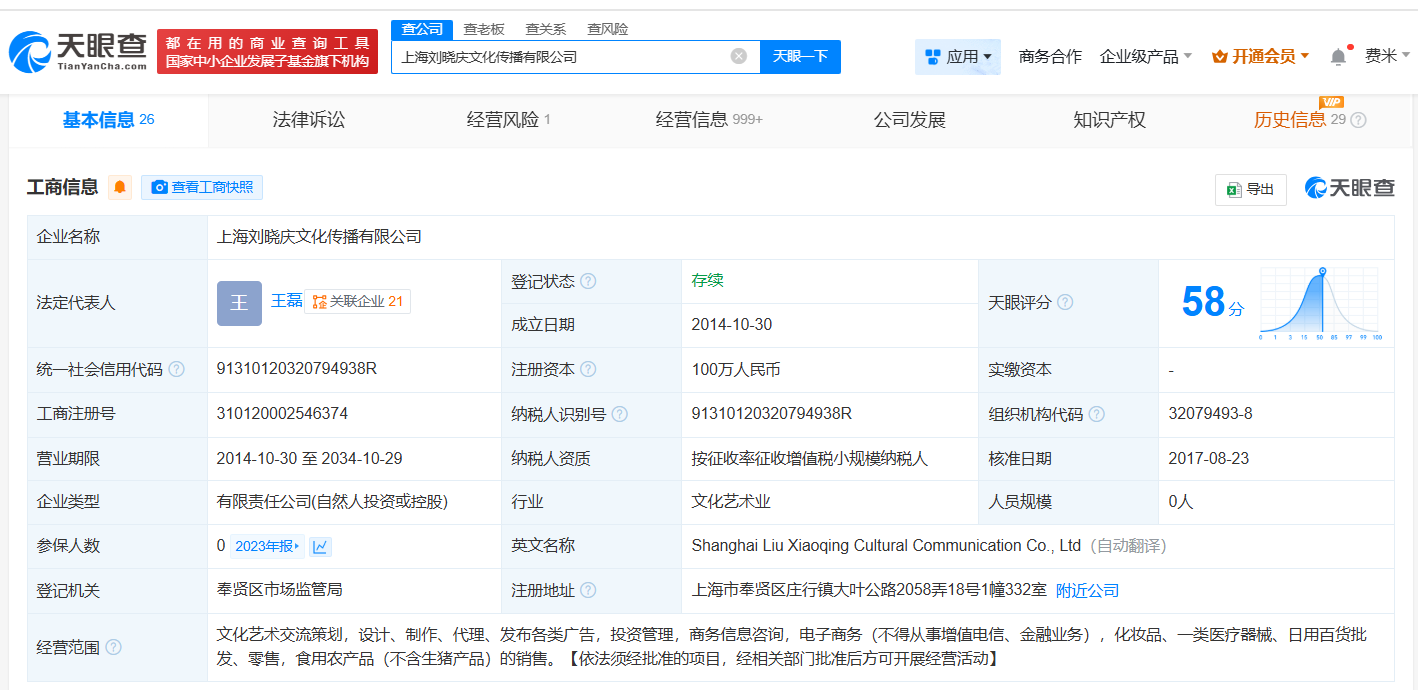
Task: Click the 存续 registration status
Action: pos(707,281)
